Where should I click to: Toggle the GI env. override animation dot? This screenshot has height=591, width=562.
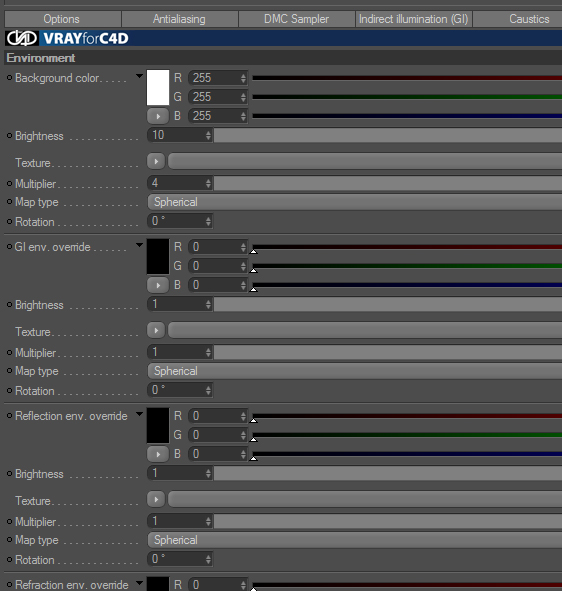(x=9, y=247)
